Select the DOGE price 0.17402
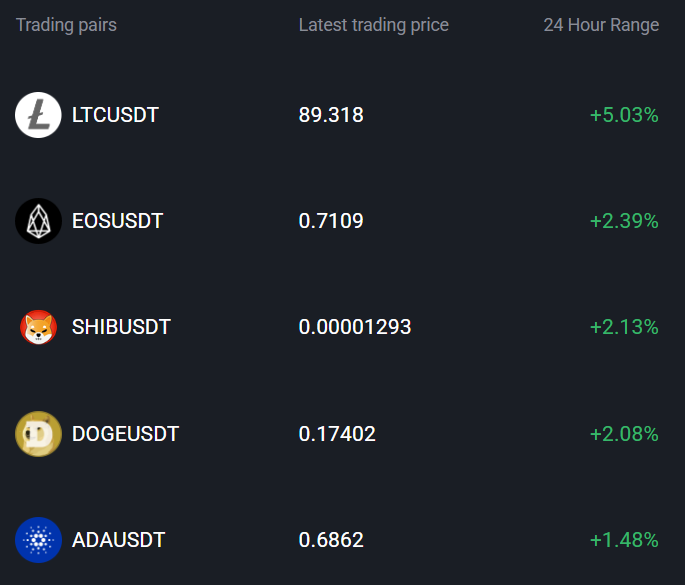 [337, 434]
